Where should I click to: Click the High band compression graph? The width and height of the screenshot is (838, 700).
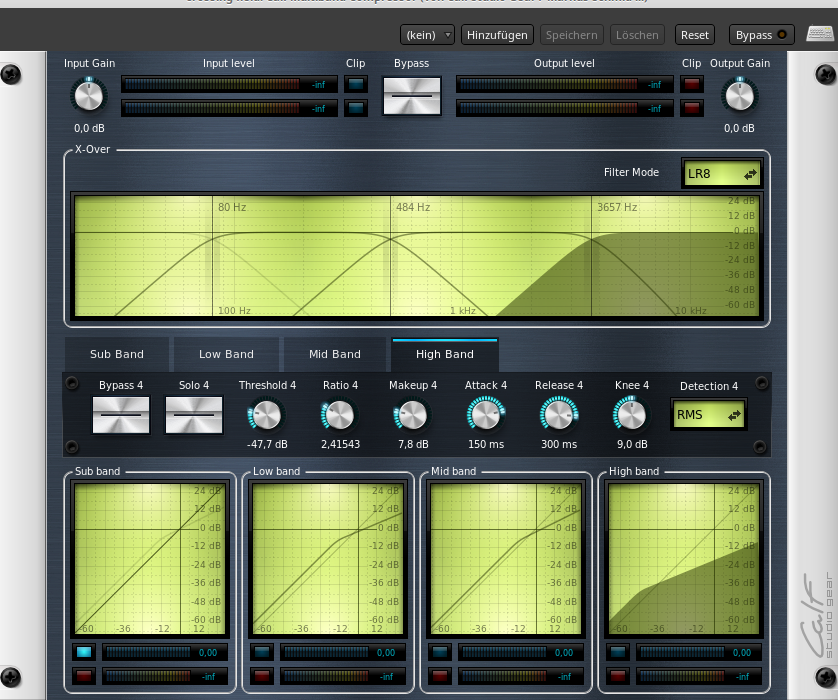coord(684,559)
